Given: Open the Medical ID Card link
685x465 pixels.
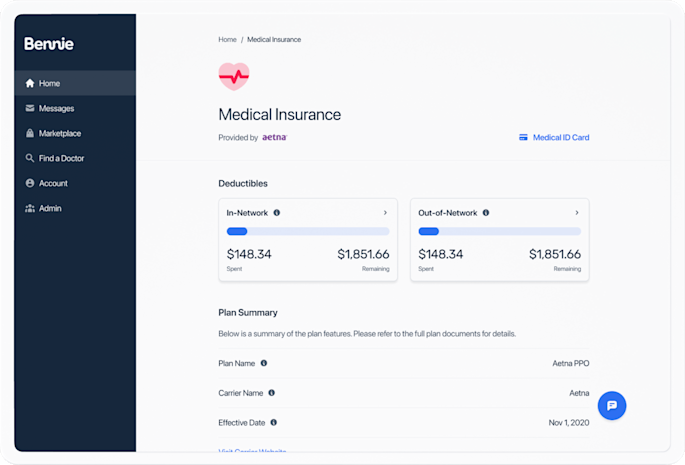Looking at the screenshot, I should point(554,137).
